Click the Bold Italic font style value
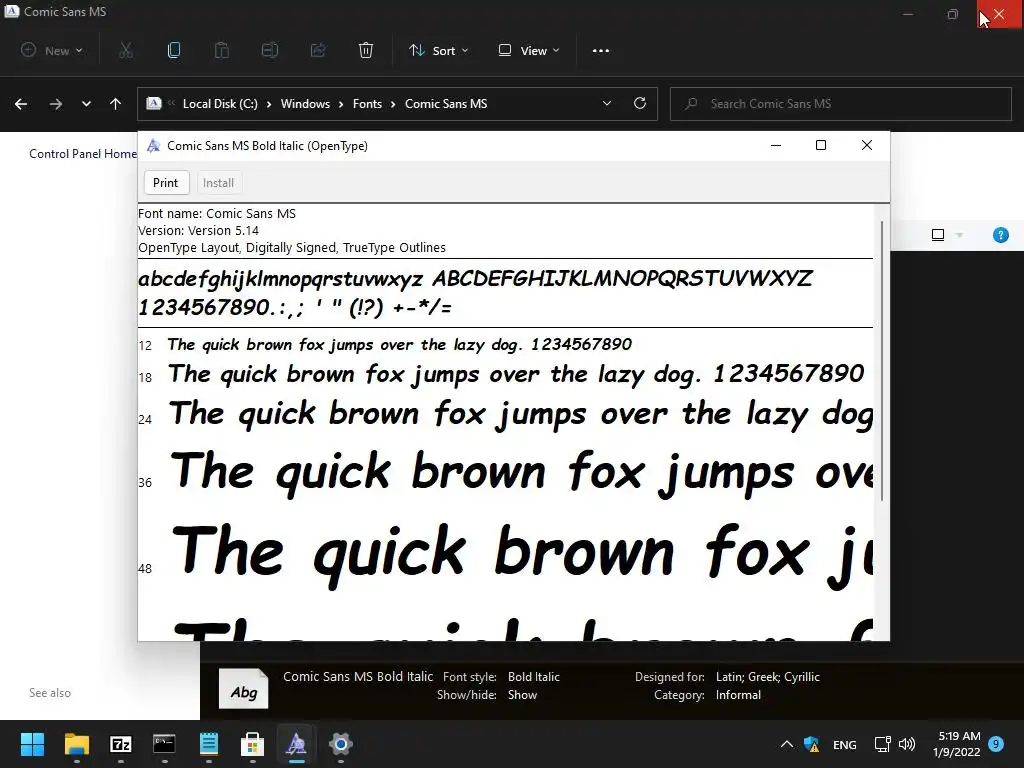The height and width of the screenshot is (768, 1024). [534, 677]
